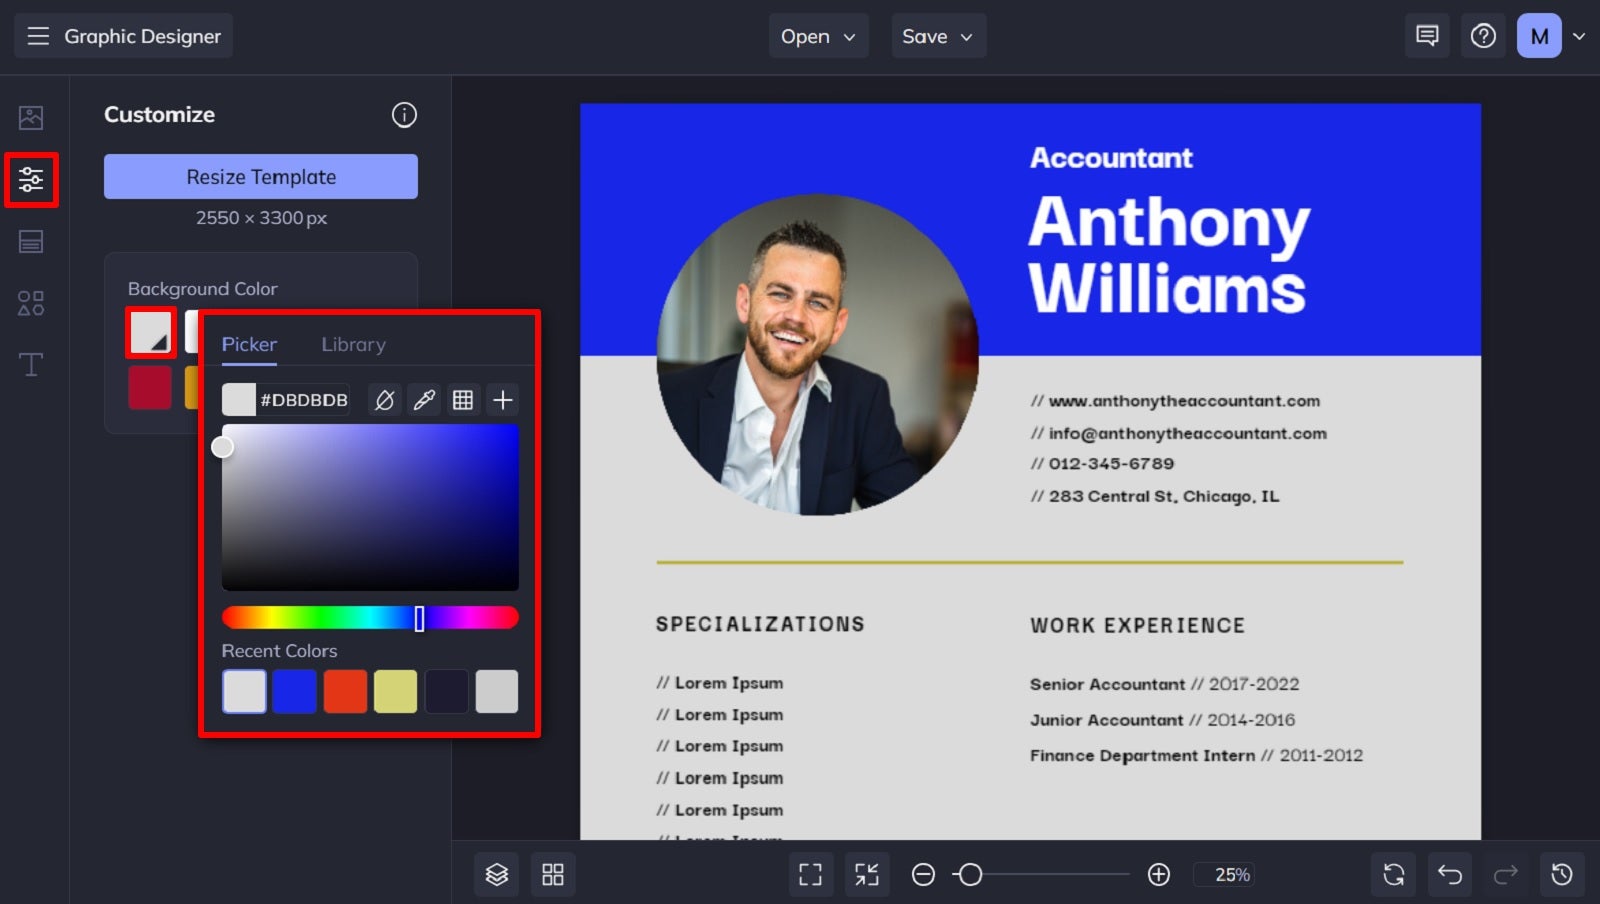Open the grid view icon near Layers
This screenshot has height=904, width=1600.
(x=553, y=874)
